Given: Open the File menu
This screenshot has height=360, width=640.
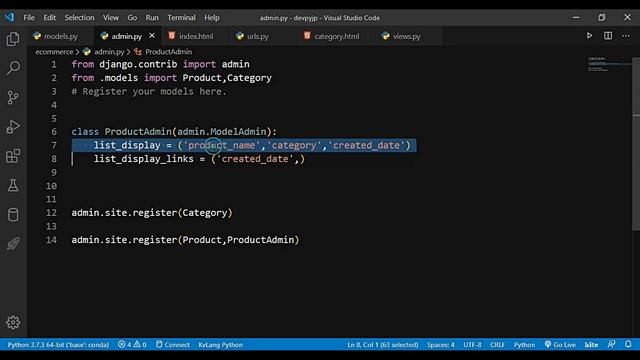Looking at the screenshot, I should pos(29,18).
